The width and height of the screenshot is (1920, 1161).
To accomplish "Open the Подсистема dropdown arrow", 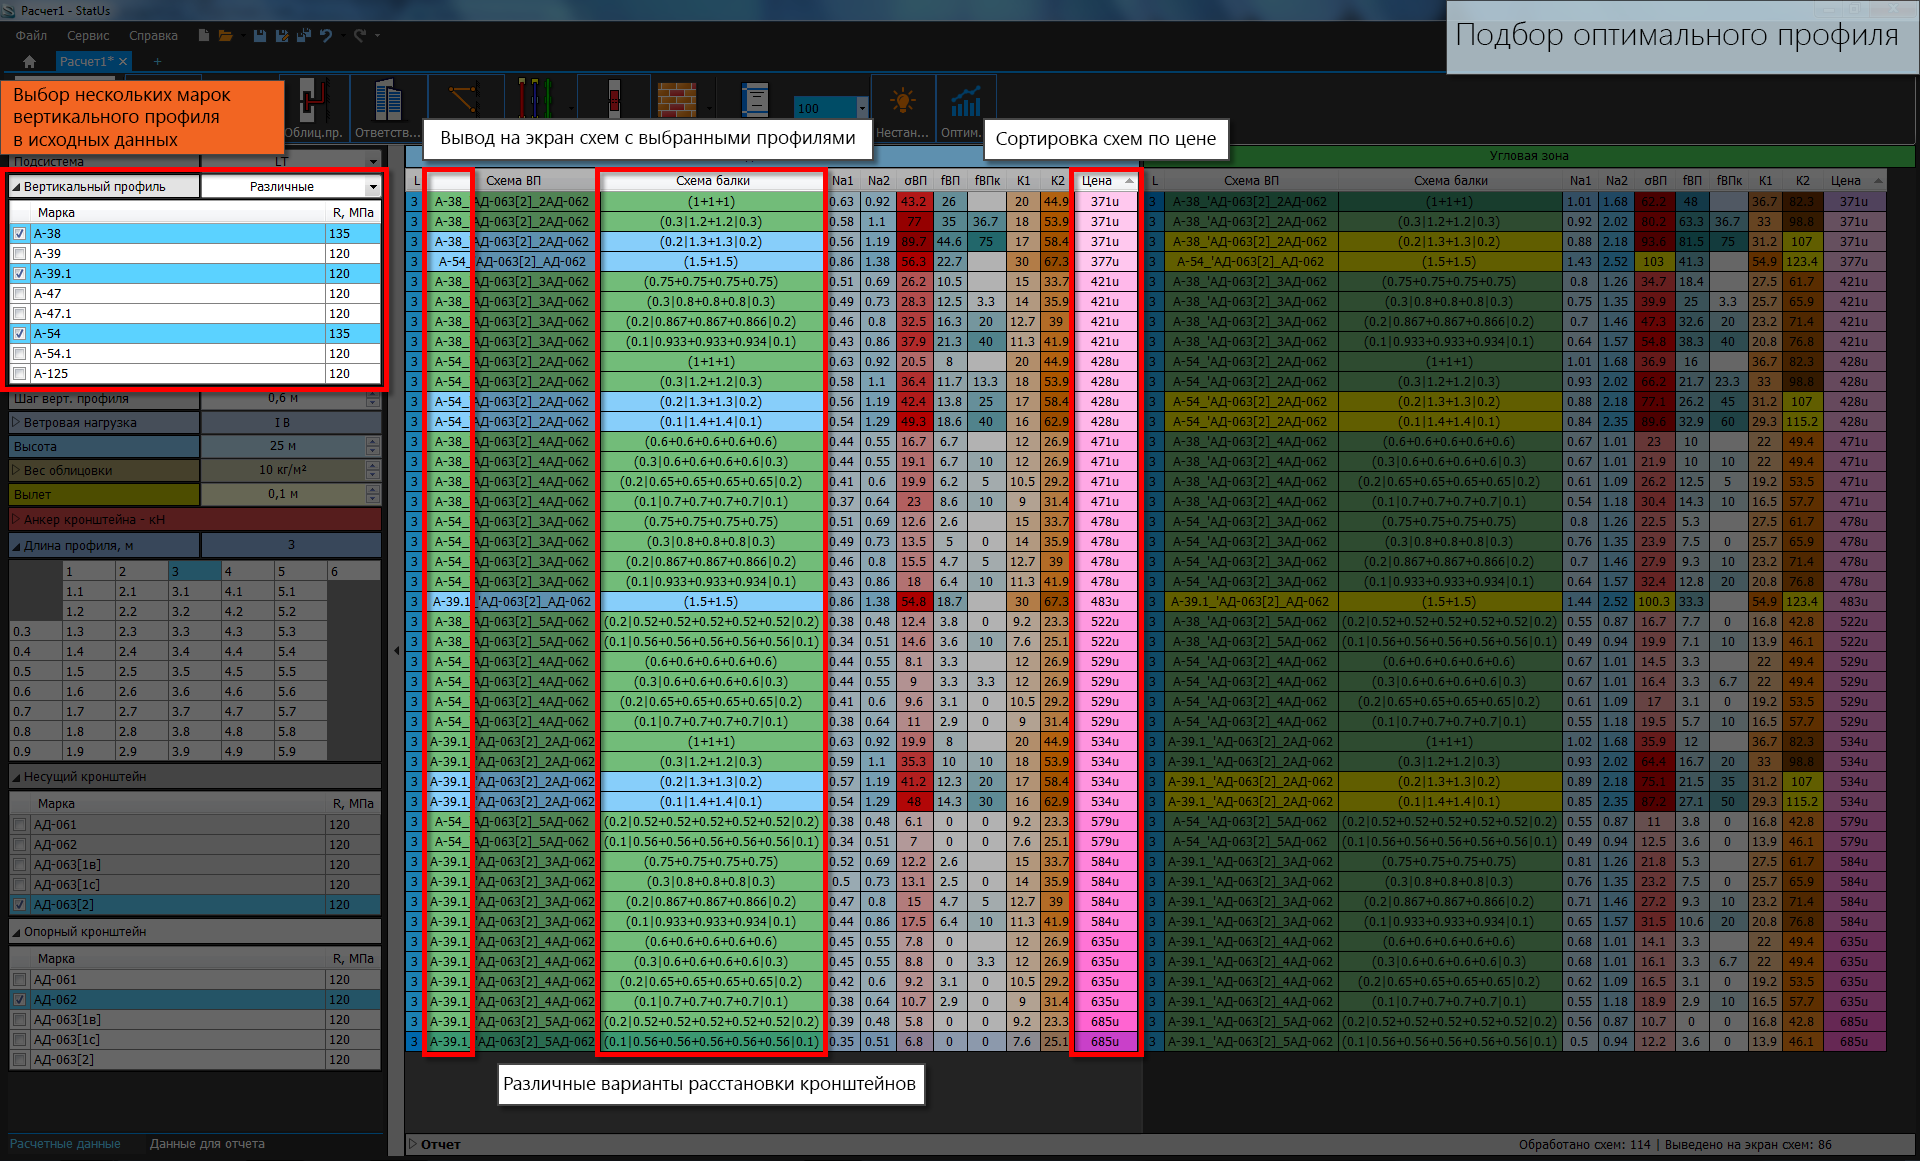I will [x=373, y=161].
